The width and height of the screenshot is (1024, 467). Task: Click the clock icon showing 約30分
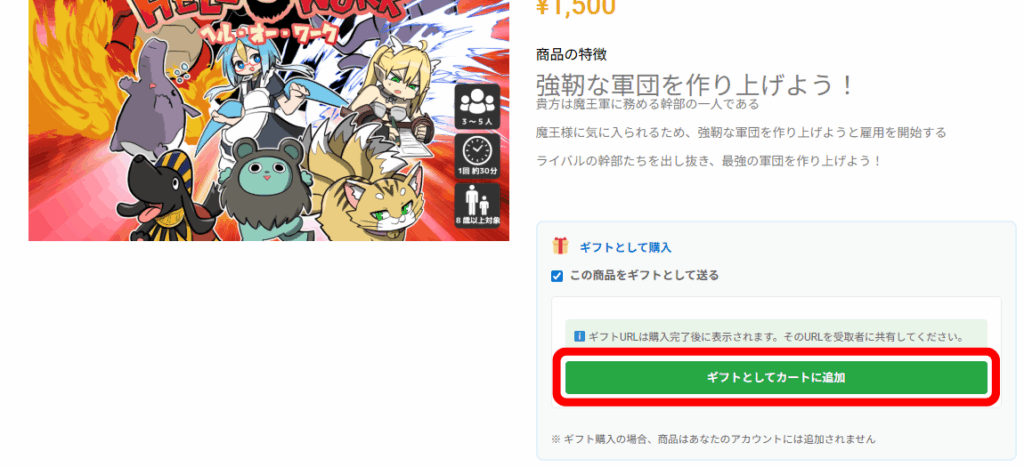pos(477,157)
